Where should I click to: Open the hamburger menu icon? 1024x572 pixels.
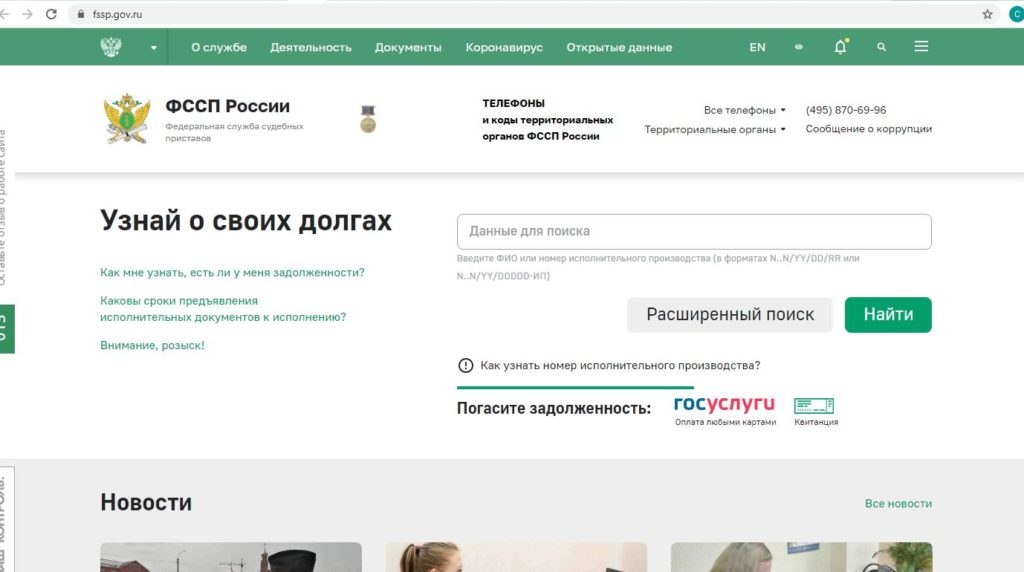(921, 46)
